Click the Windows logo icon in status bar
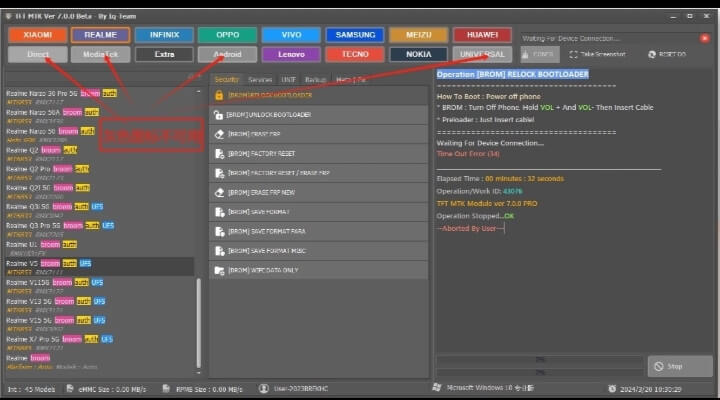The height and width of the screenshot is (400, 720). pos(437,388)
